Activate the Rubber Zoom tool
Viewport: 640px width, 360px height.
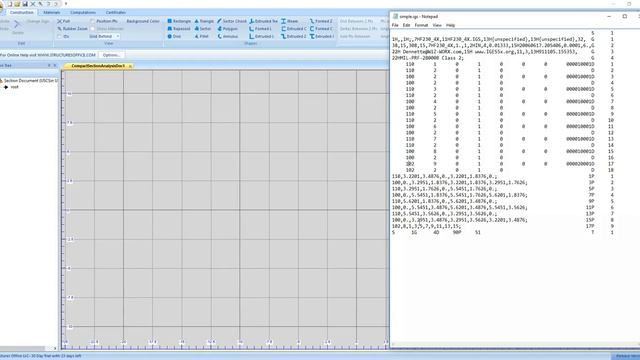[72, 29]
